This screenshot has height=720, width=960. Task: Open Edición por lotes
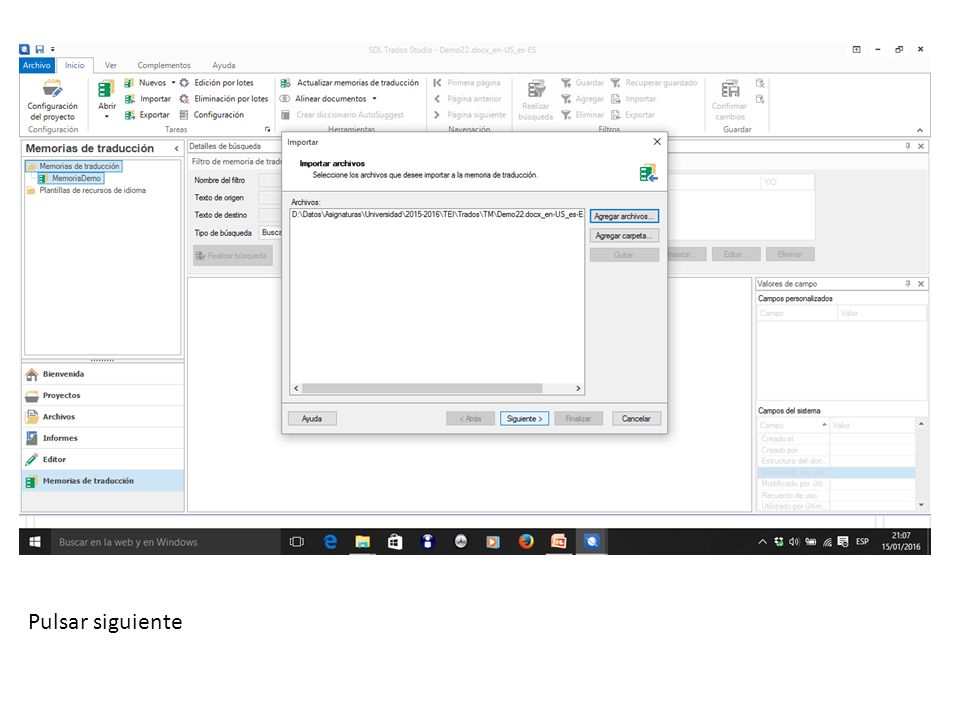pyautogui.click(x=216, y=83)
